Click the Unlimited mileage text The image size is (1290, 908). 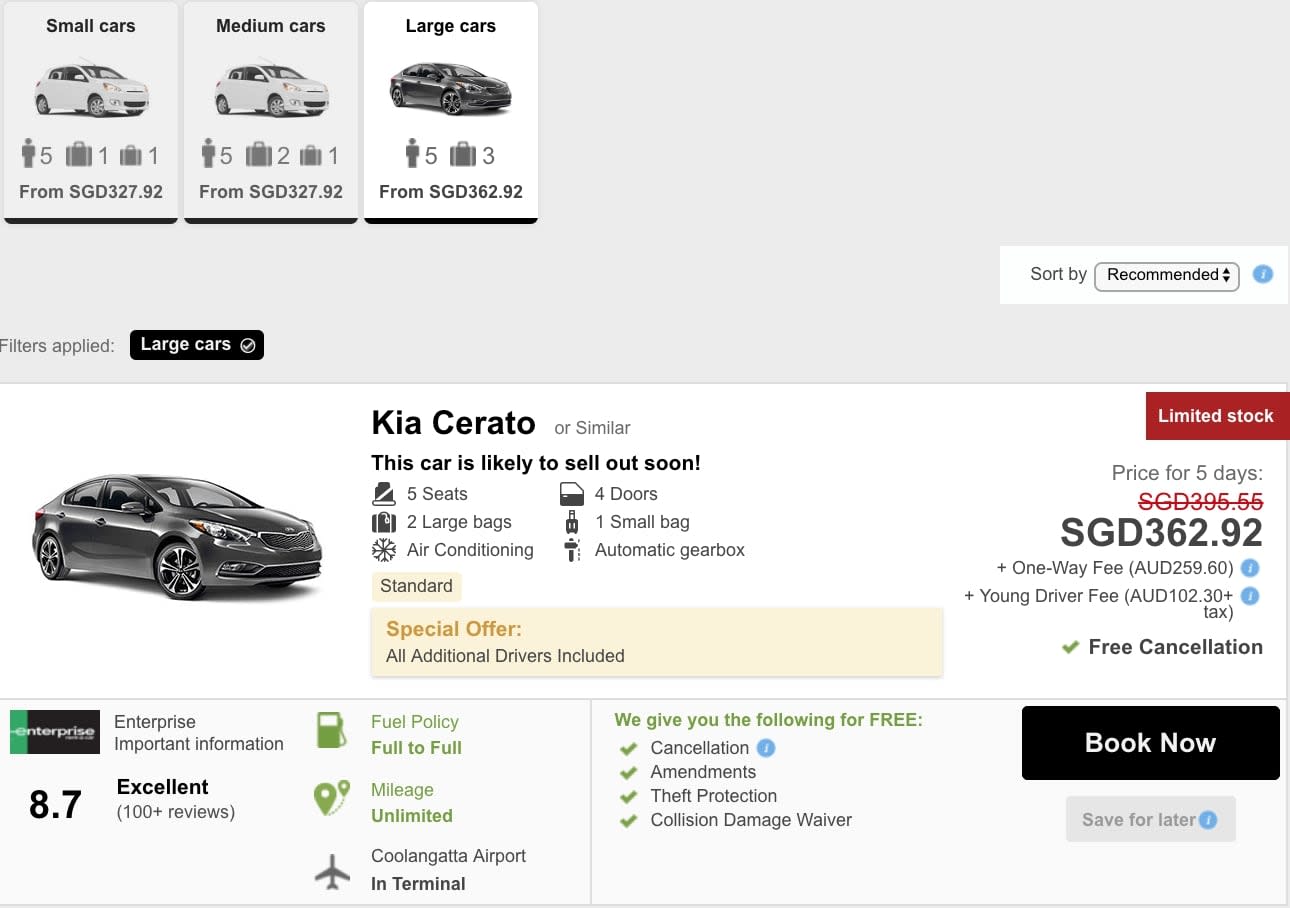point(412,816)
